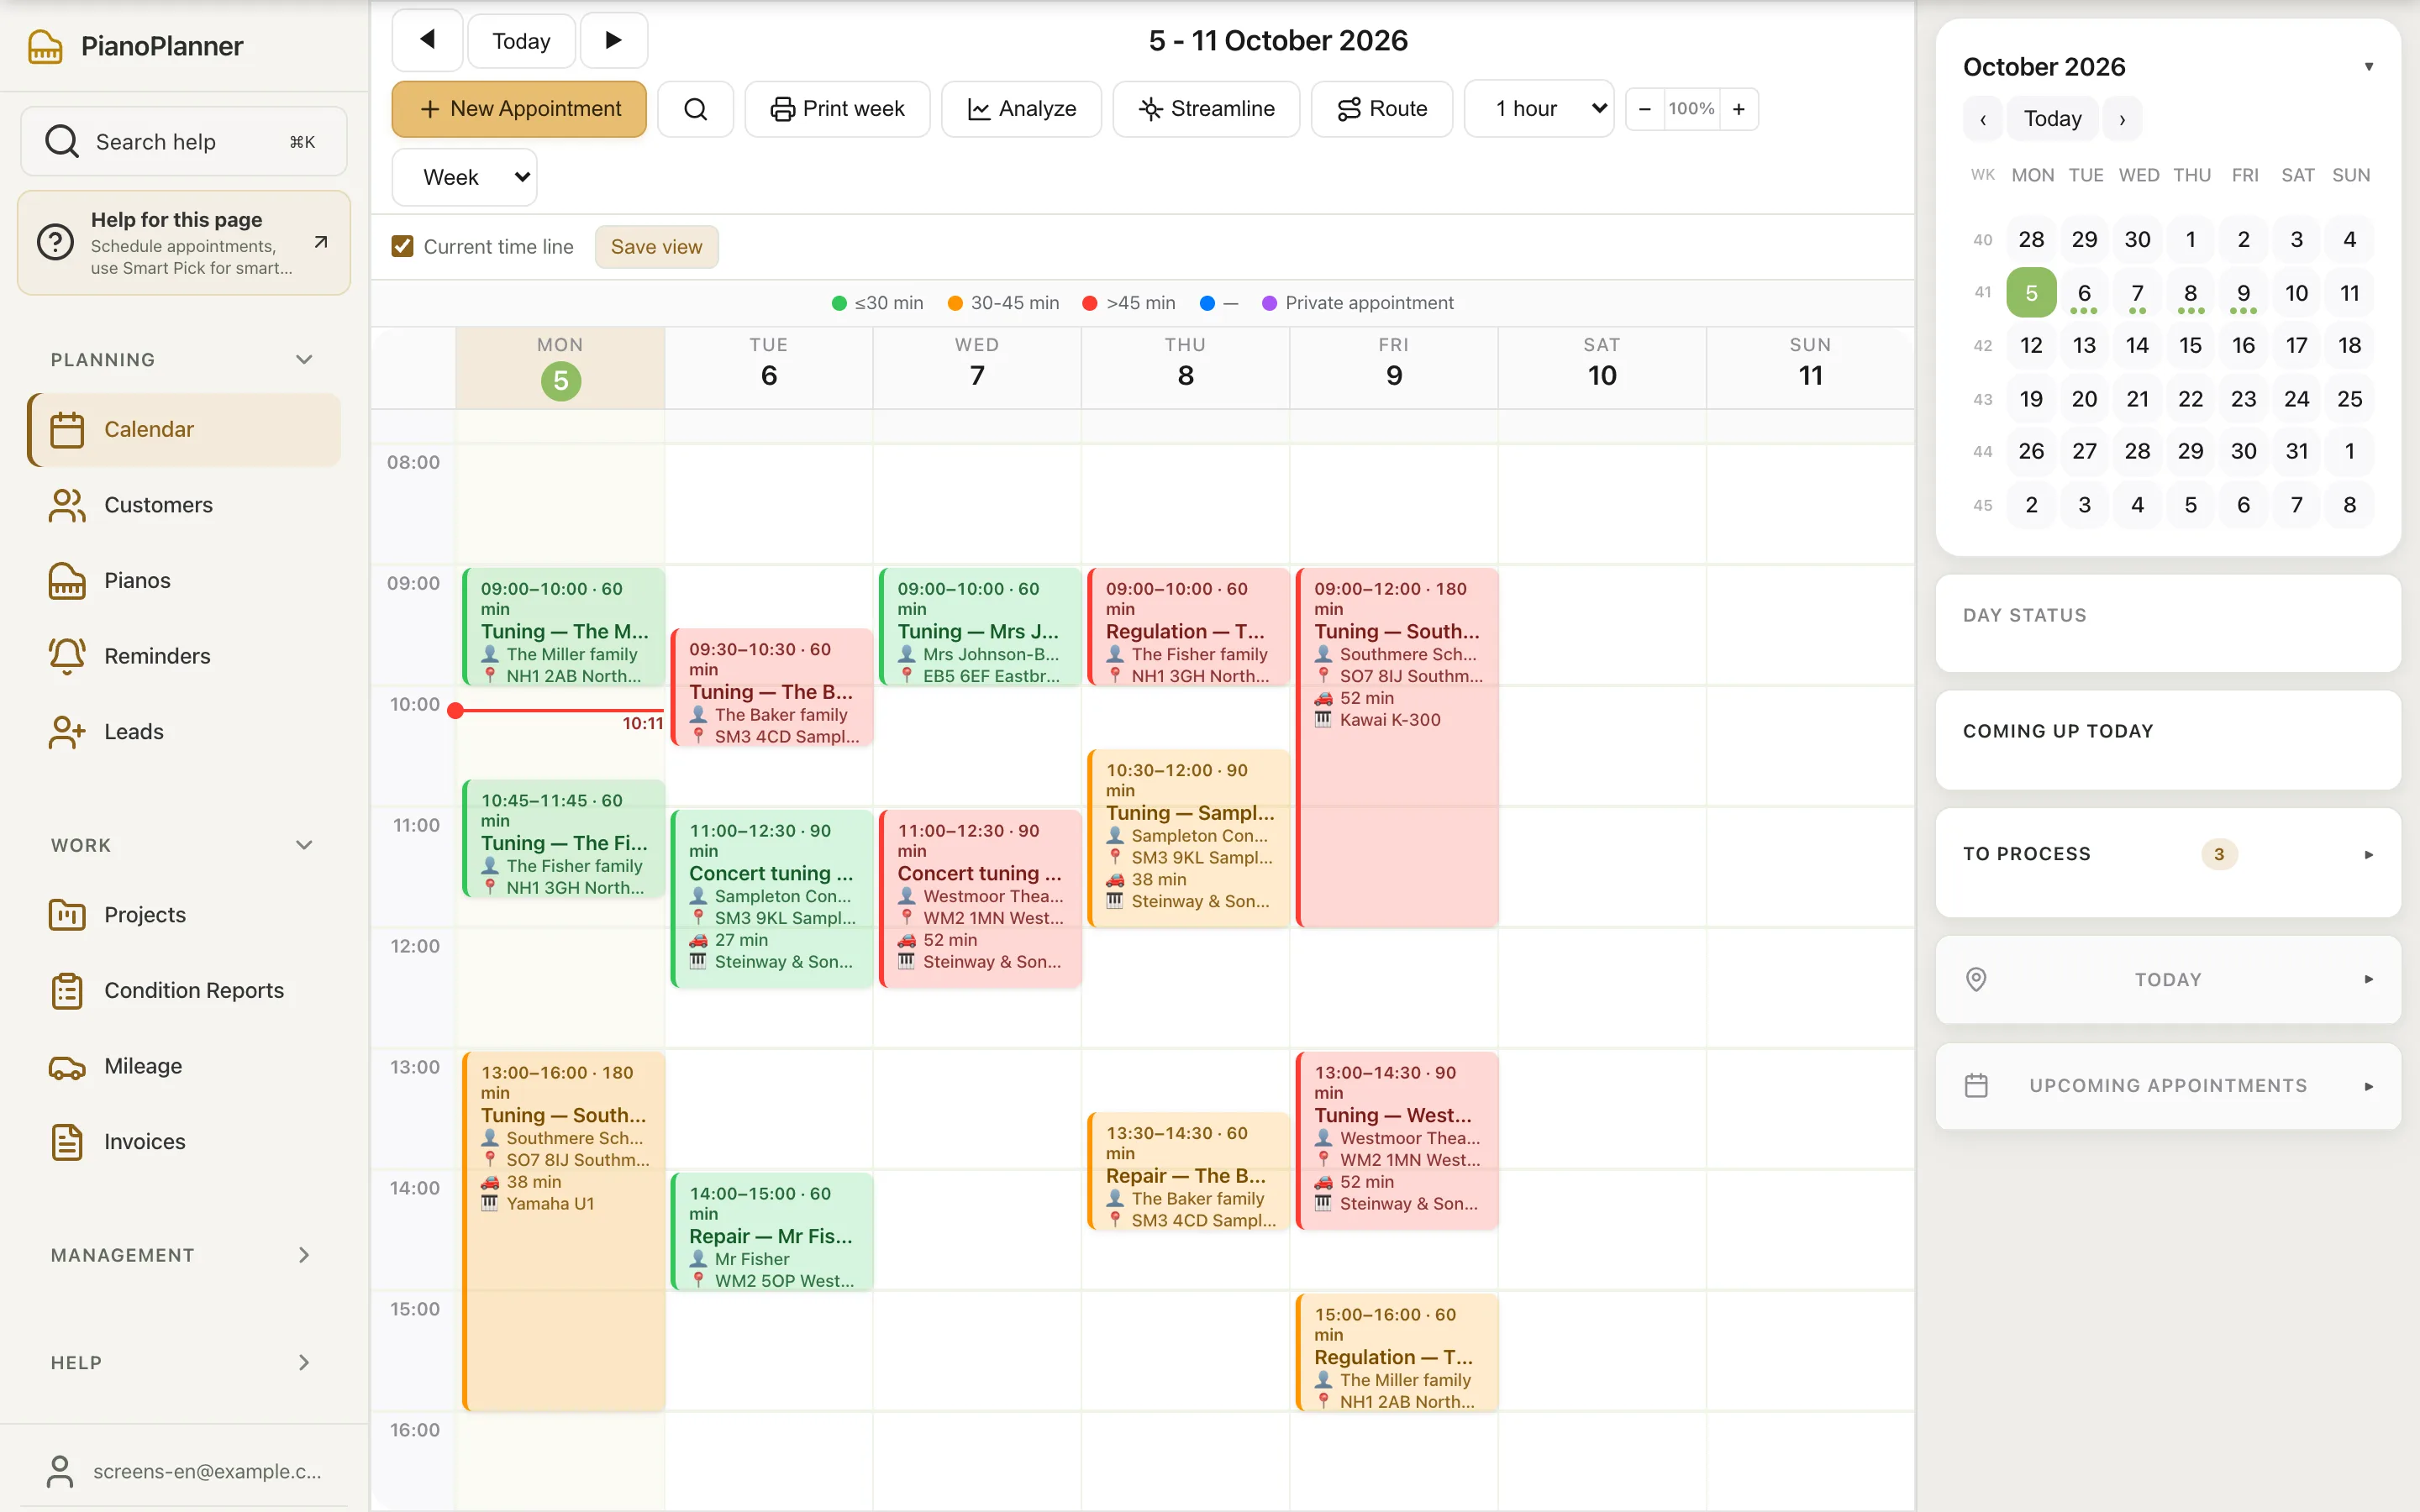Open the Kawai K-300 tuning appointment
The height and width of the screenshot is (1512, 2420).
pyautogui.click(x=1396, y=747)
